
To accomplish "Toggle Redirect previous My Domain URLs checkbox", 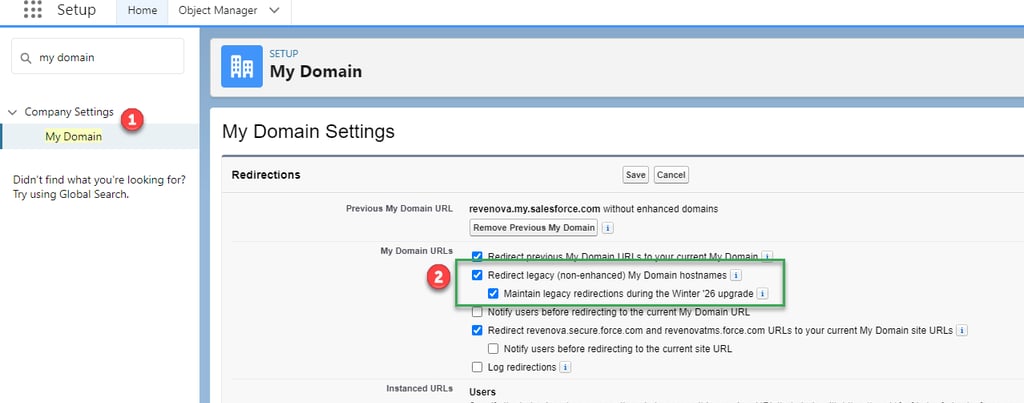I will tap(477, 257).
